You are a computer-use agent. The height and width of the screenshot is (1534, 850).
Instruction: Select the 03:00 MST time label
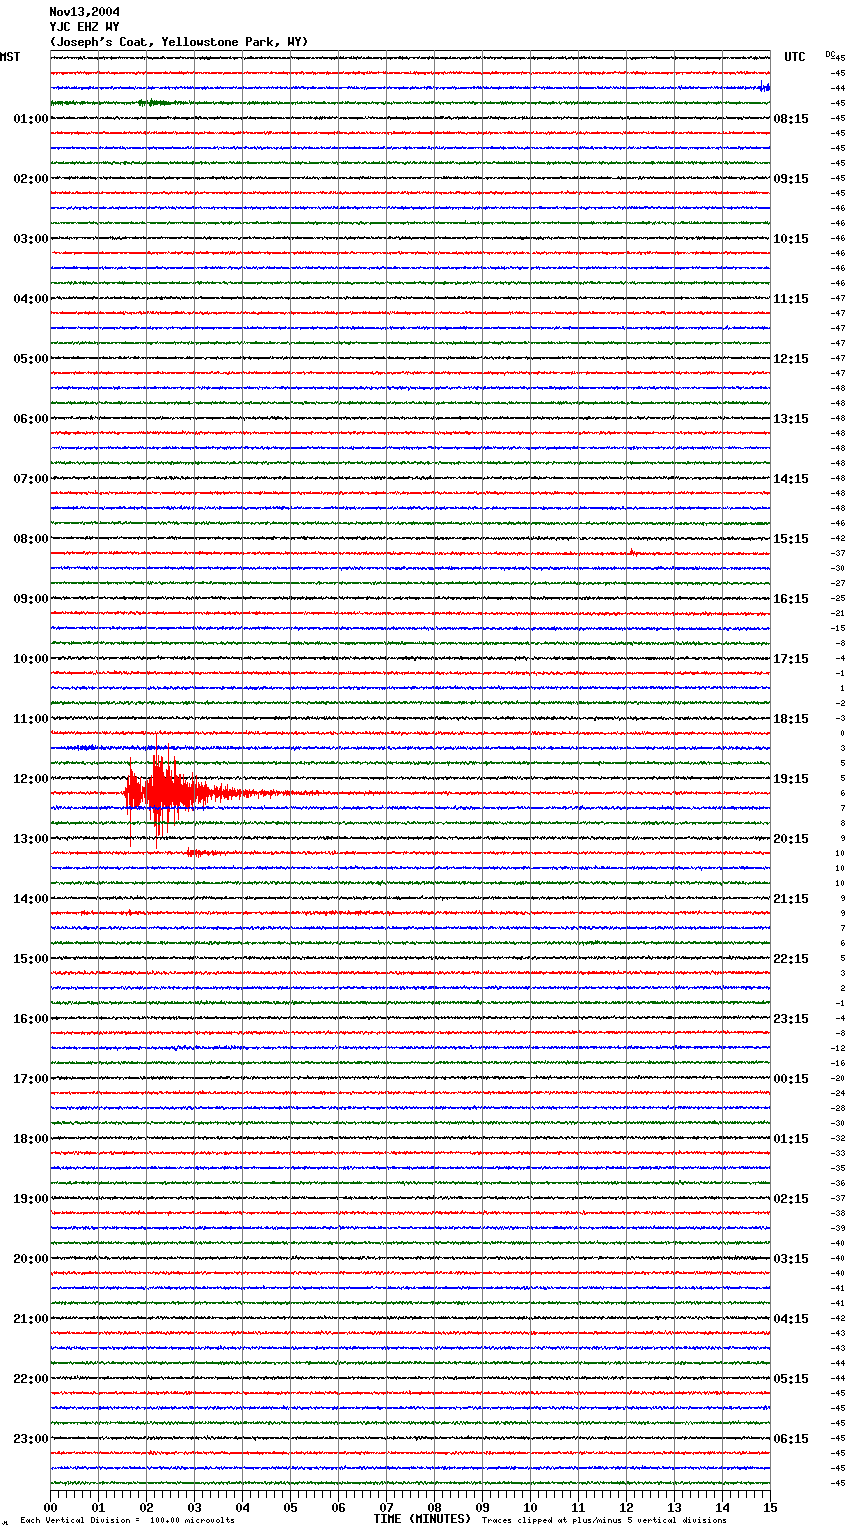point(30,239)
